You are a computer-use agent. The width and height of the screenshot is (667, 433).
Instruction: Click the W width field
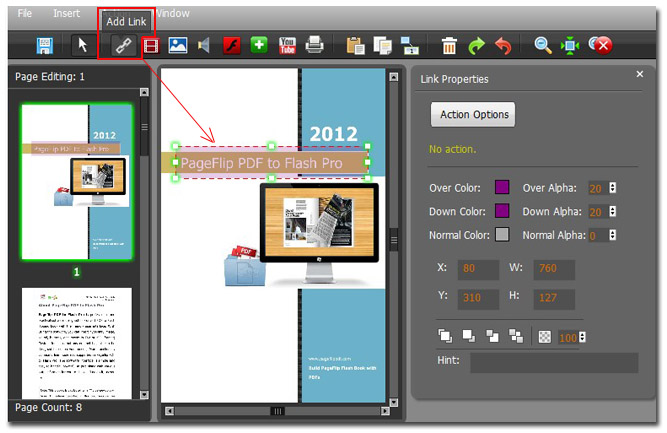pyautogui.click(x=554, y=269)
